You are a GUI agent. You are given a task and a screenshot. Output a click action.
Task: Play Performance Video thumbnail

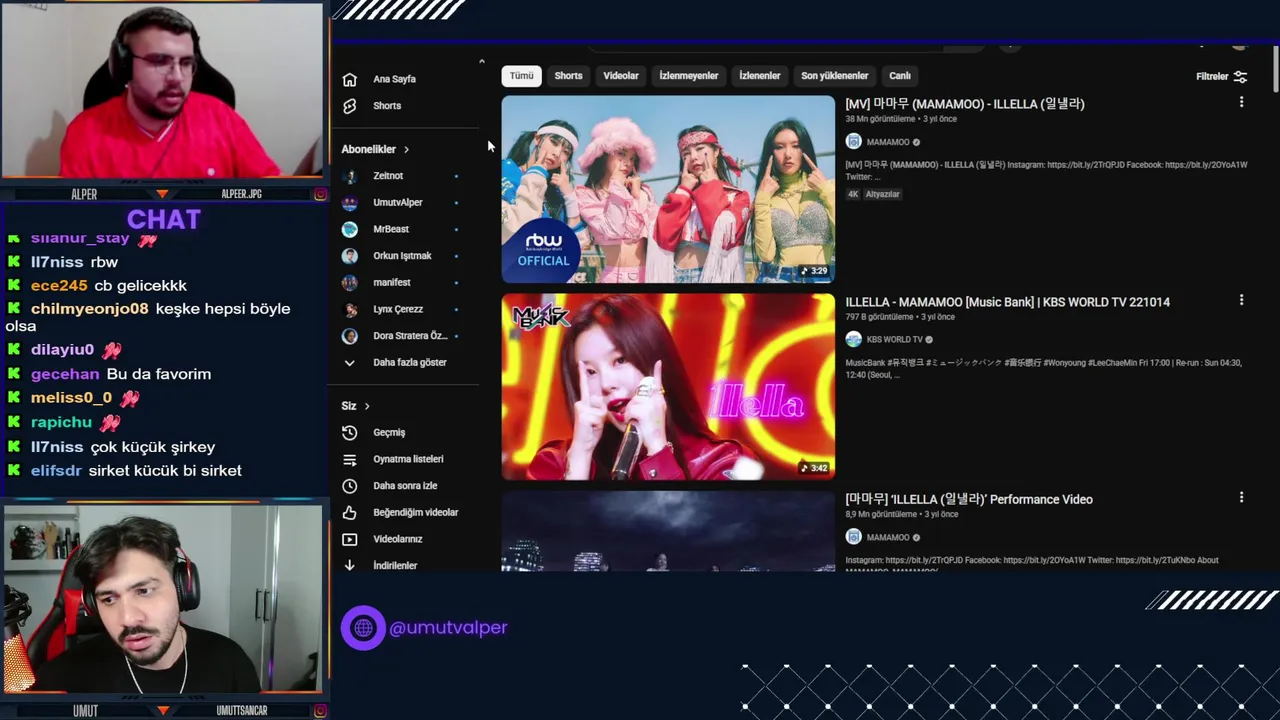pyautogui.click(x=668, y=531)
